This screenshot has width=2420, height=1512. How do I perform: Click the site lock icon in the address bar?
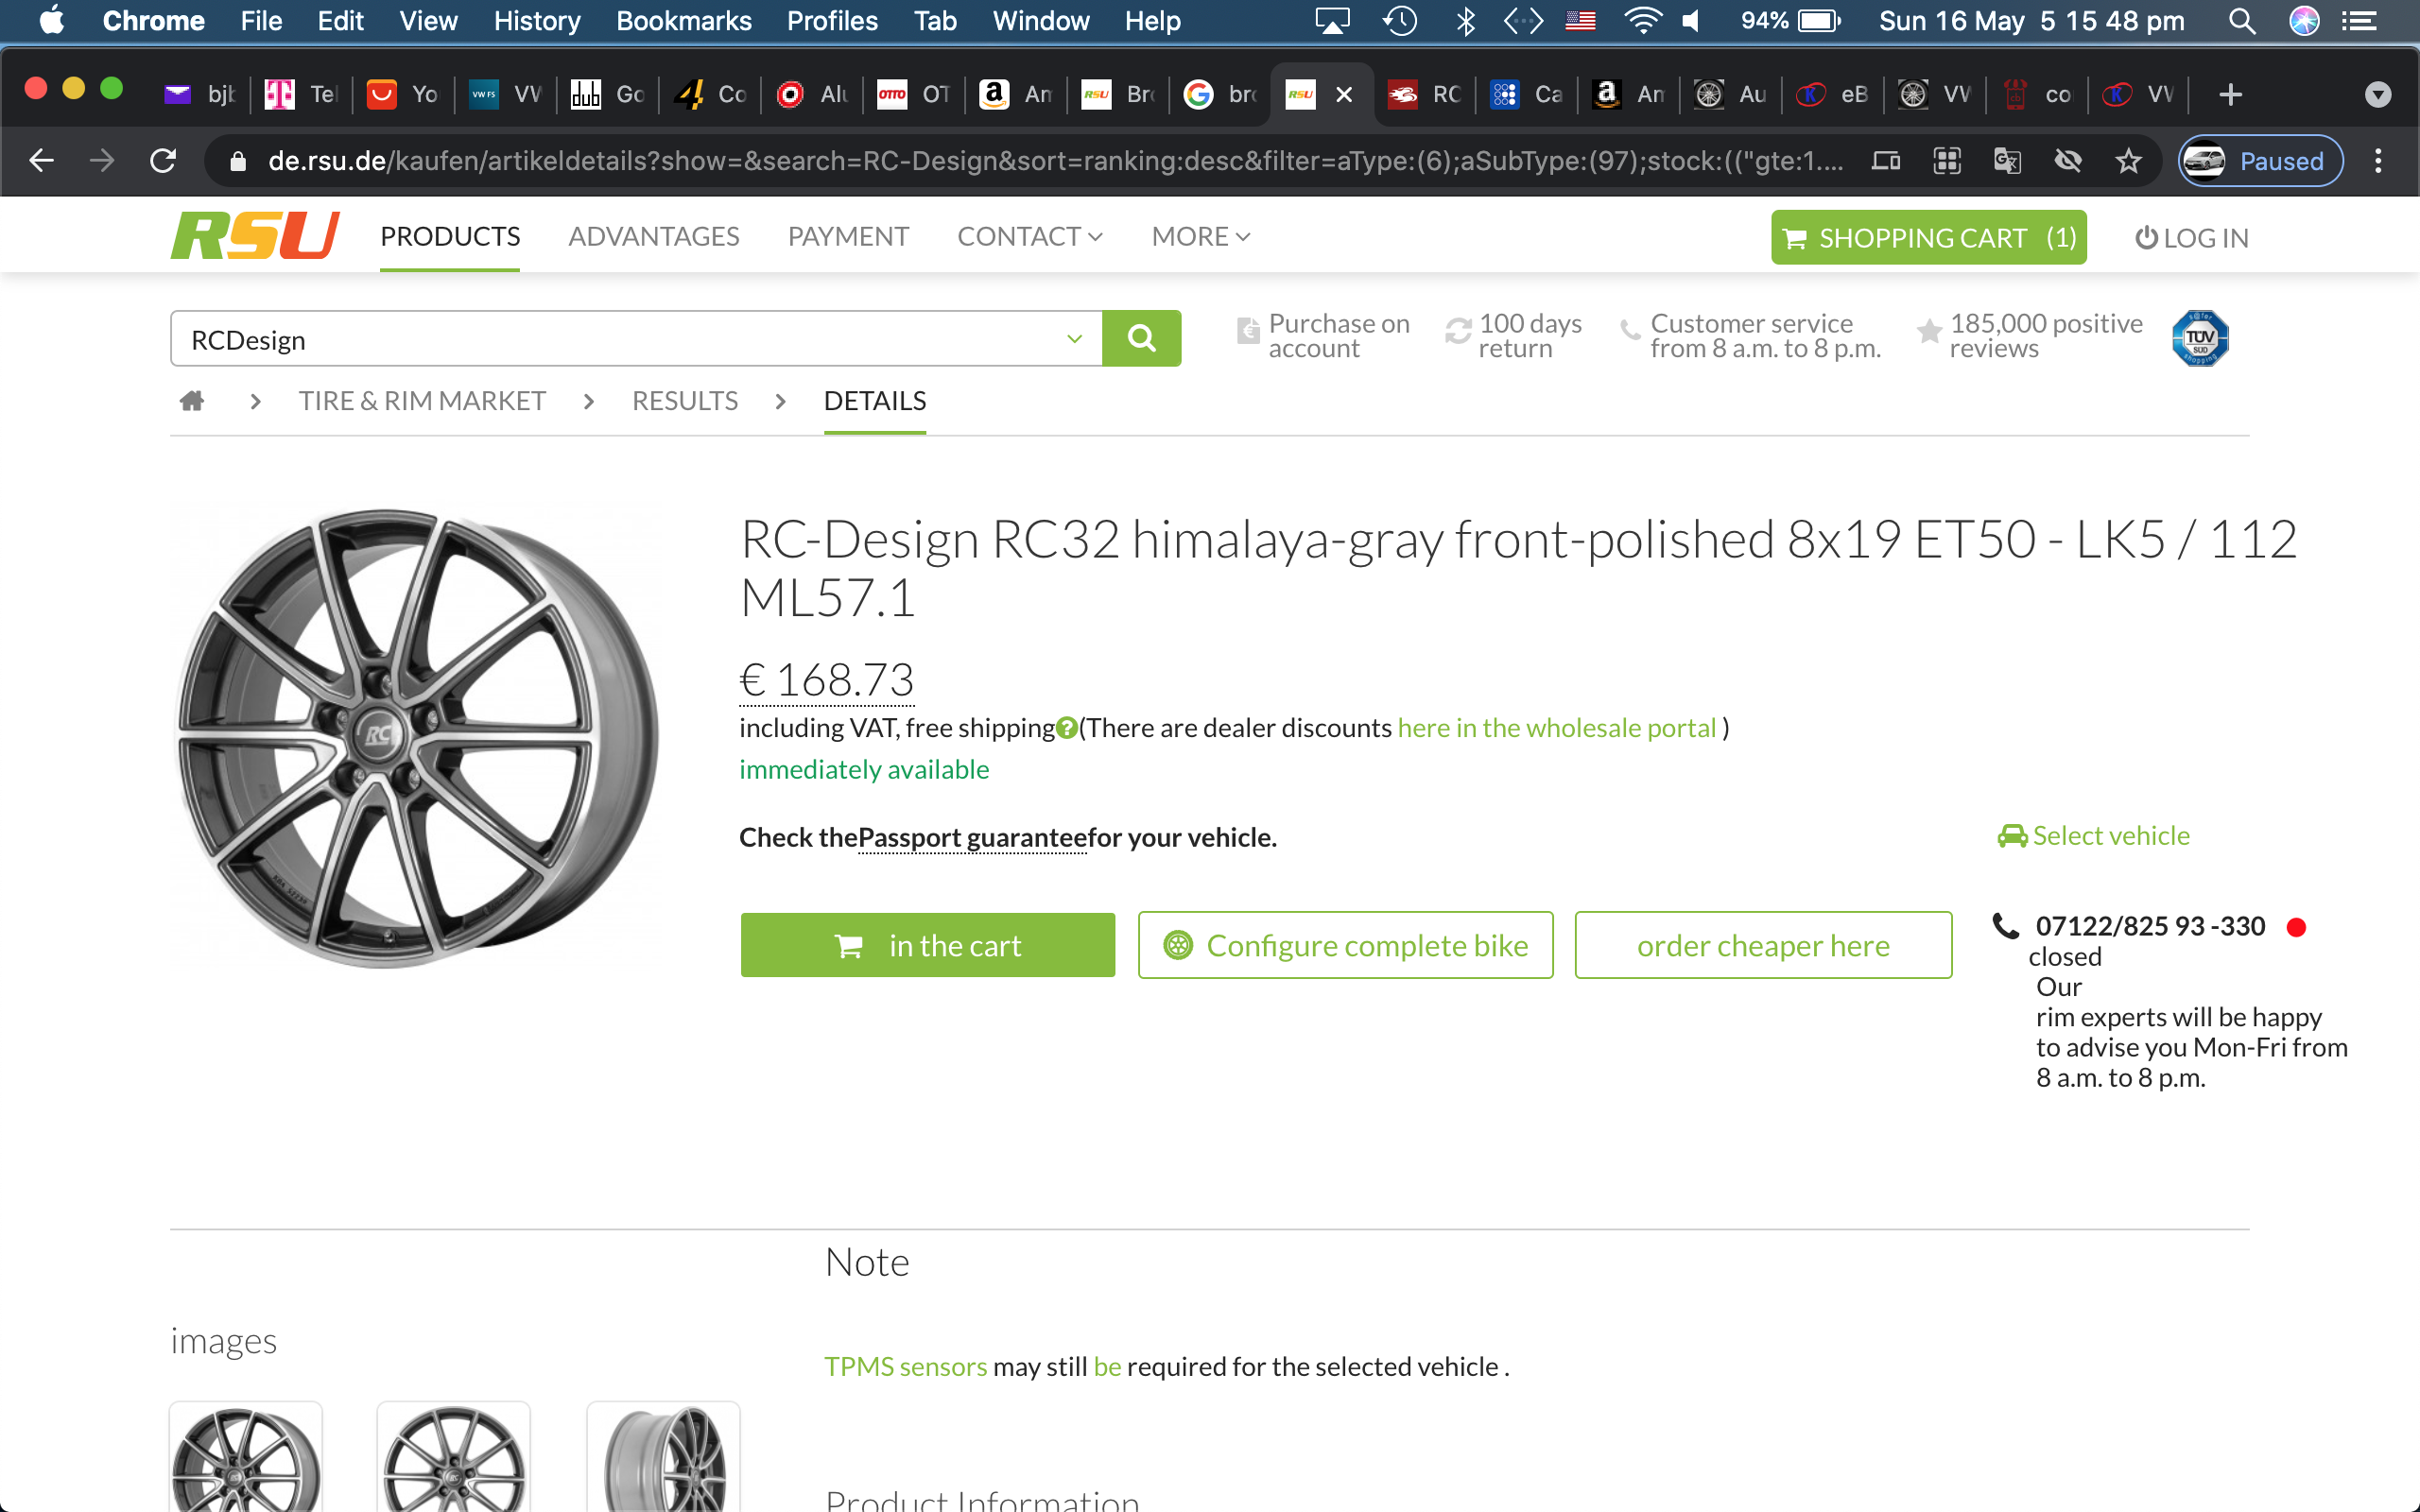(x=237, y=161)
